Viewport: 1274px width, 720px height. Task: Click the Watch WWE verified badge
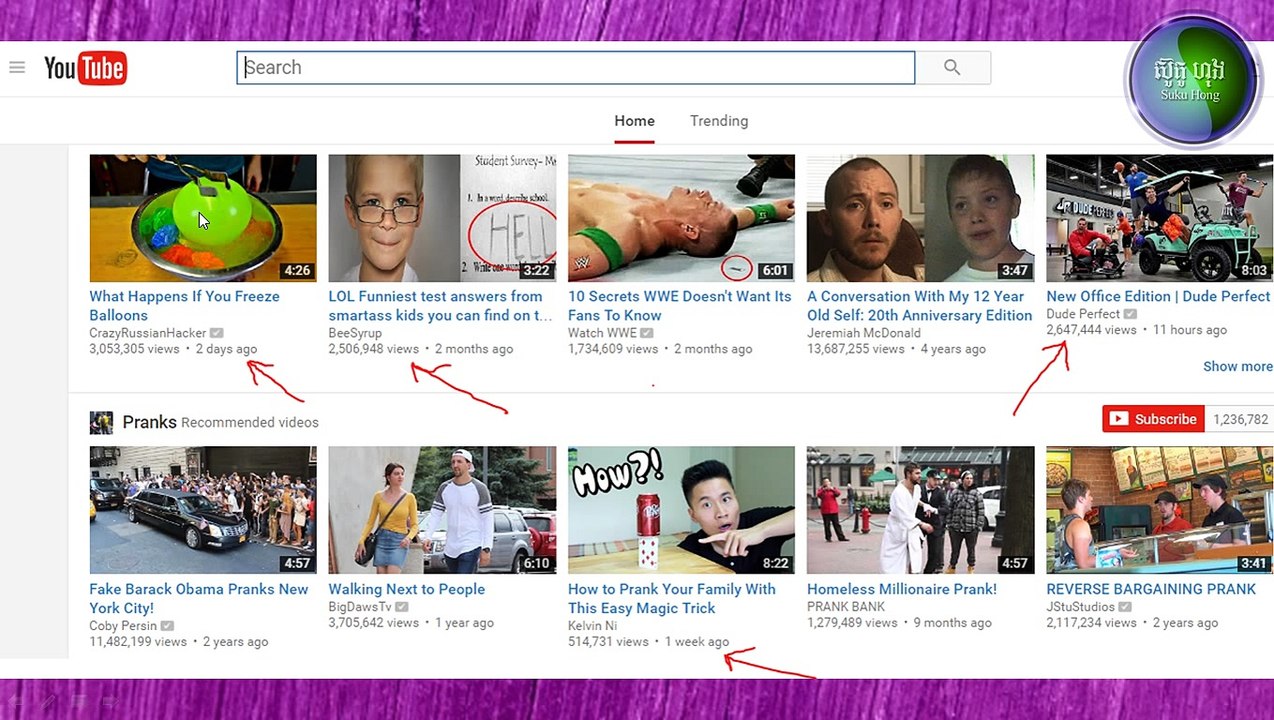[647, 333]
